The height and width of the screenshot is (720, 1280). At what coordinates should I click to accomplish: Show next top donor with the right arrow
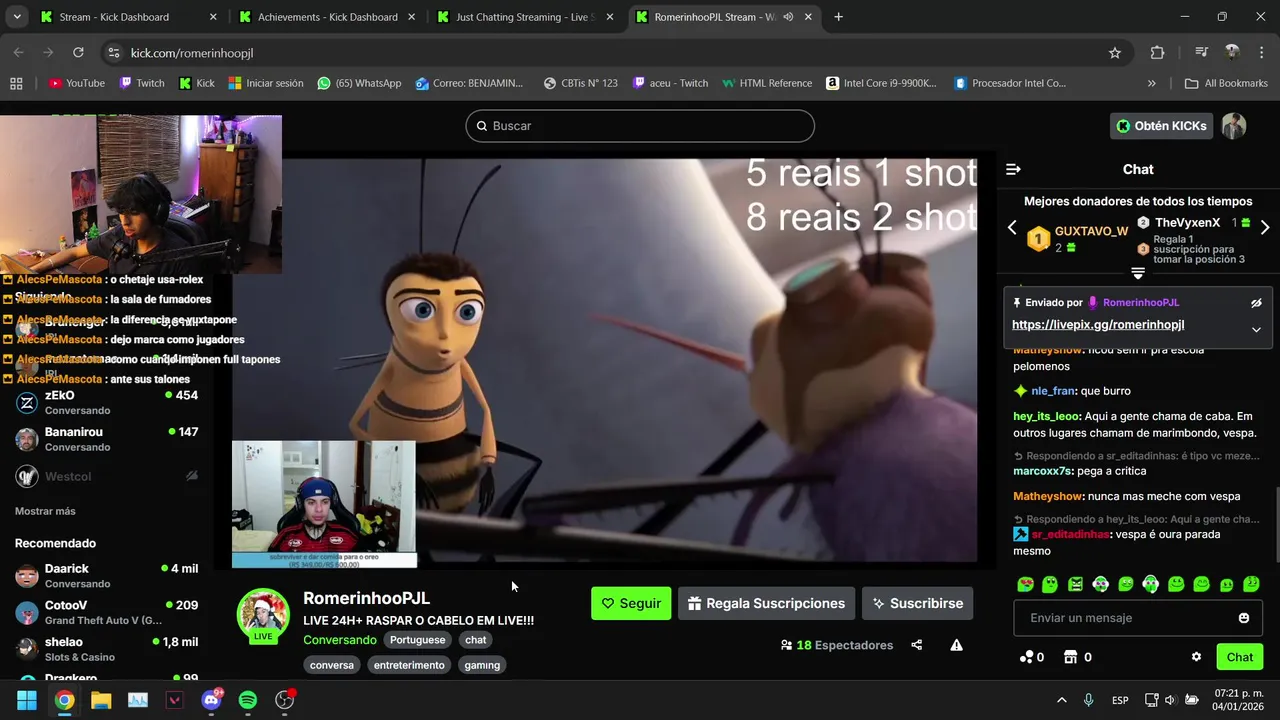(1265, 228)
